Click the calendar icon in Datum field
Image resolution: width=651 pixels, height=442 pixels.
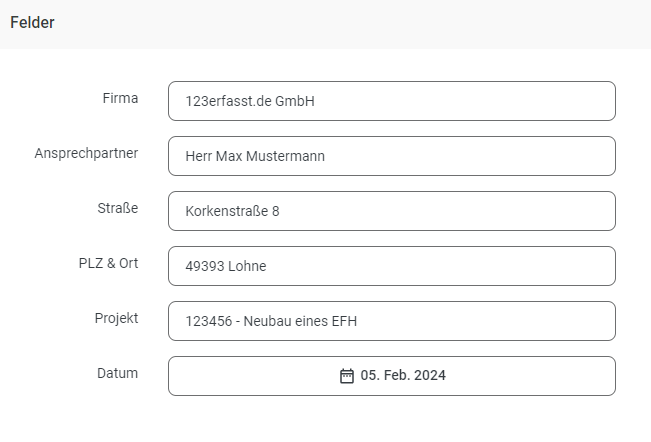[x=347, y=376]
